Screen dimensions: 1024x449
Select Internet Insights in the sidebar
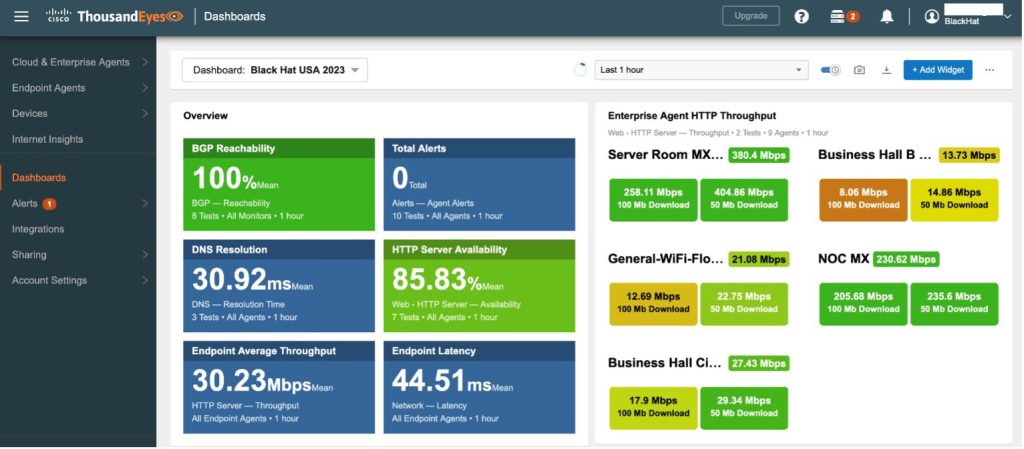47,139
